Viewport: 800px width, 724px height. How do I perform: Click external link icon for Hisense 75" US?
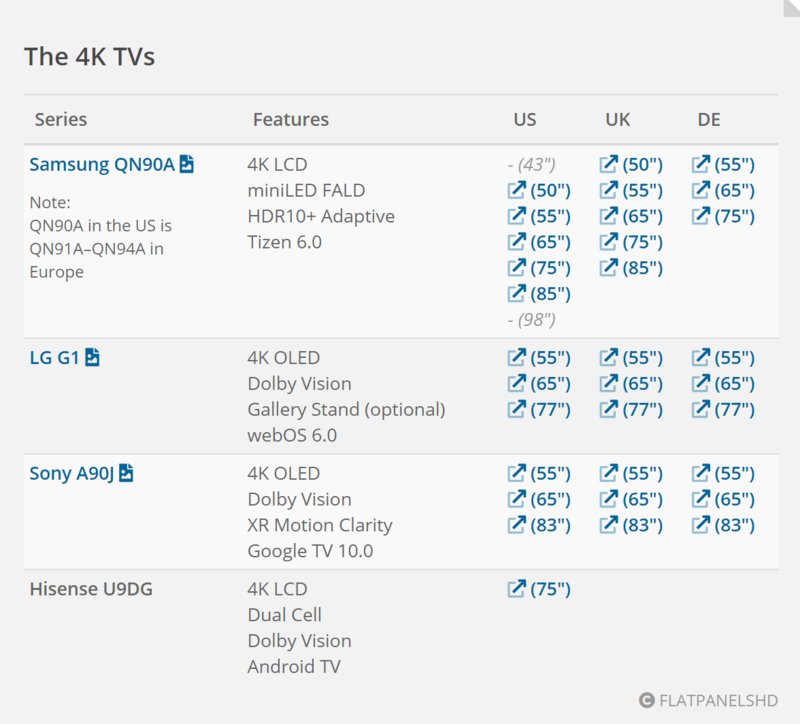(x=516, y=589)
